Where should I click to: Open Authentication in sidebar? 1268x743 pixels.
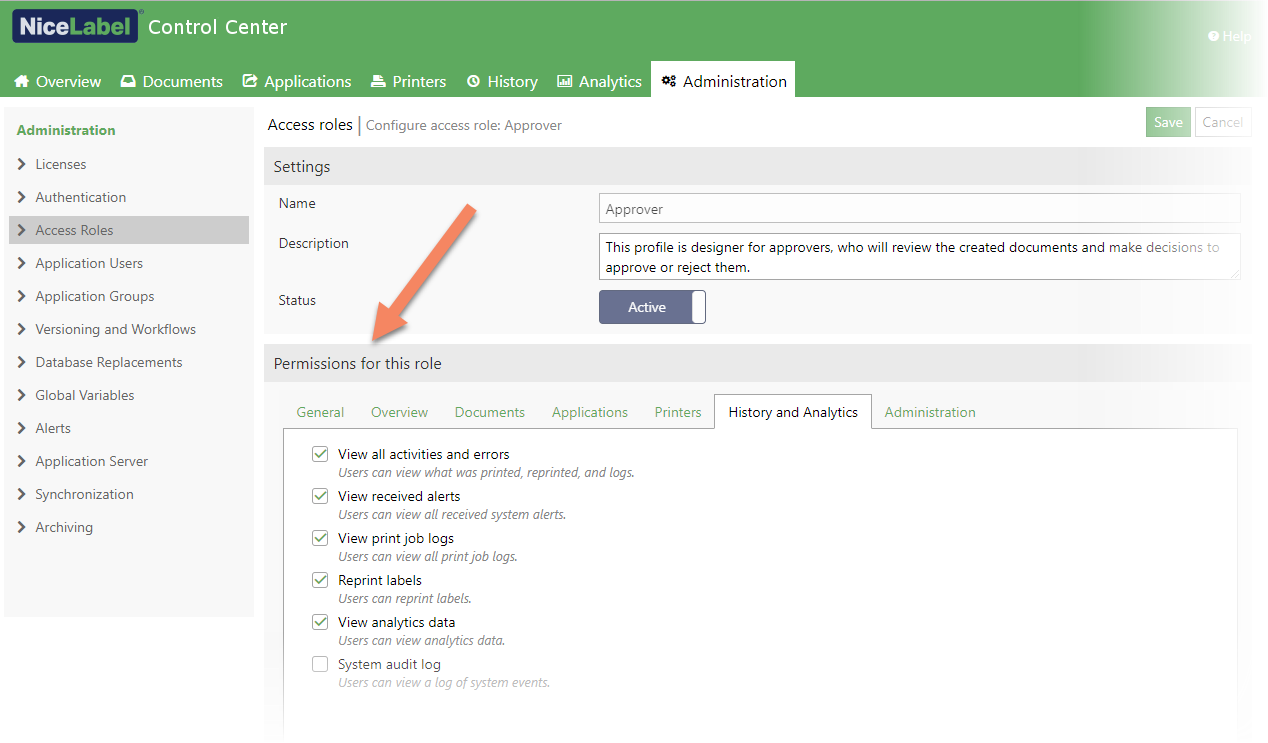[x=81, y=197]
